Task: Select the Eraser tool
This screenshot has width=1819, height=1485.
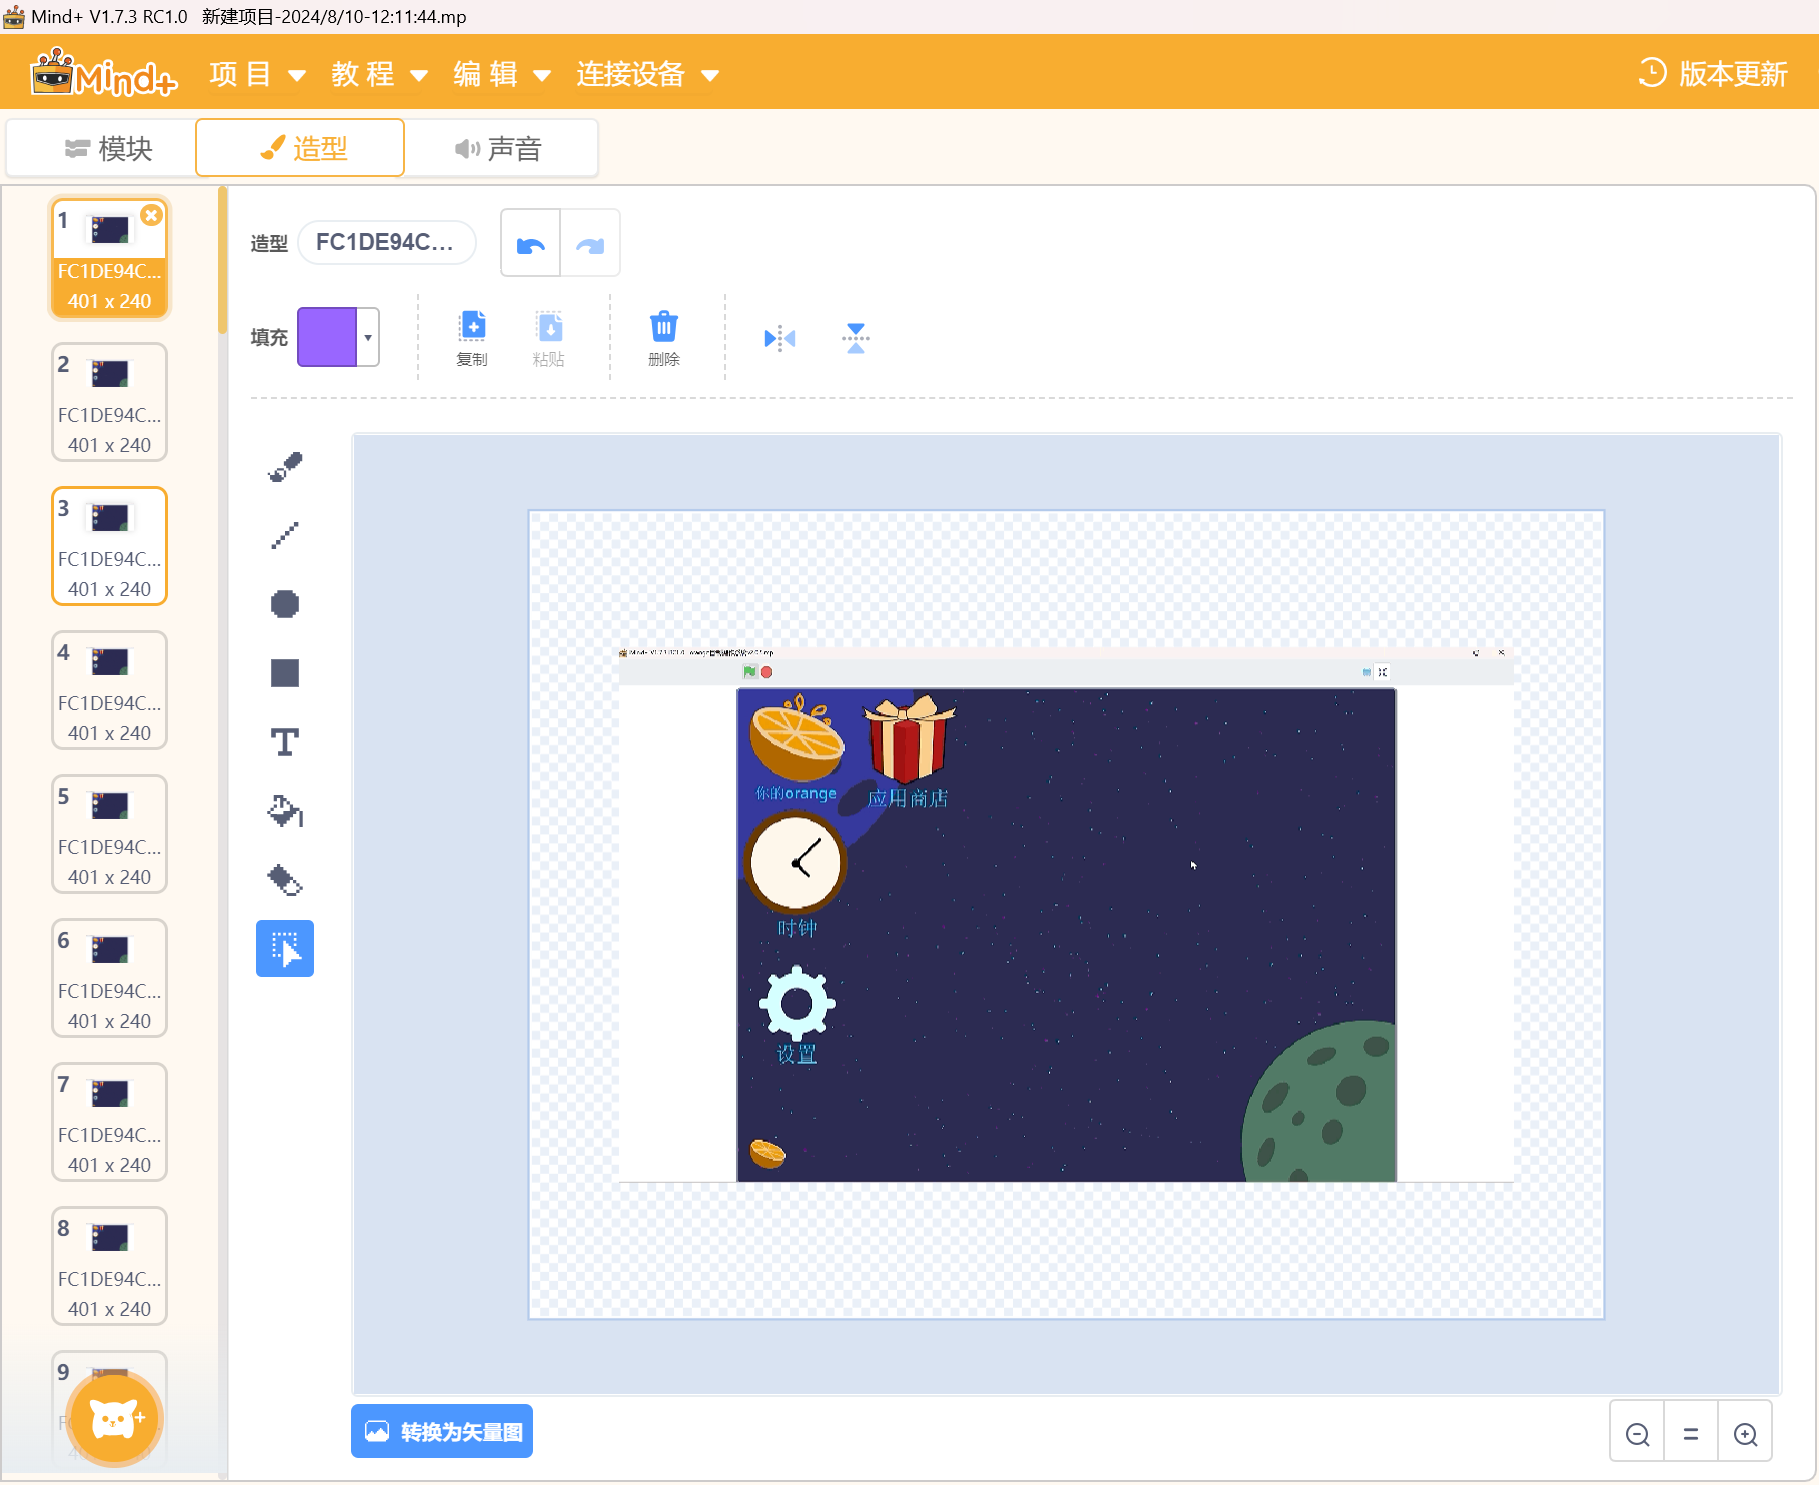Action: click(x=285, y=880)
